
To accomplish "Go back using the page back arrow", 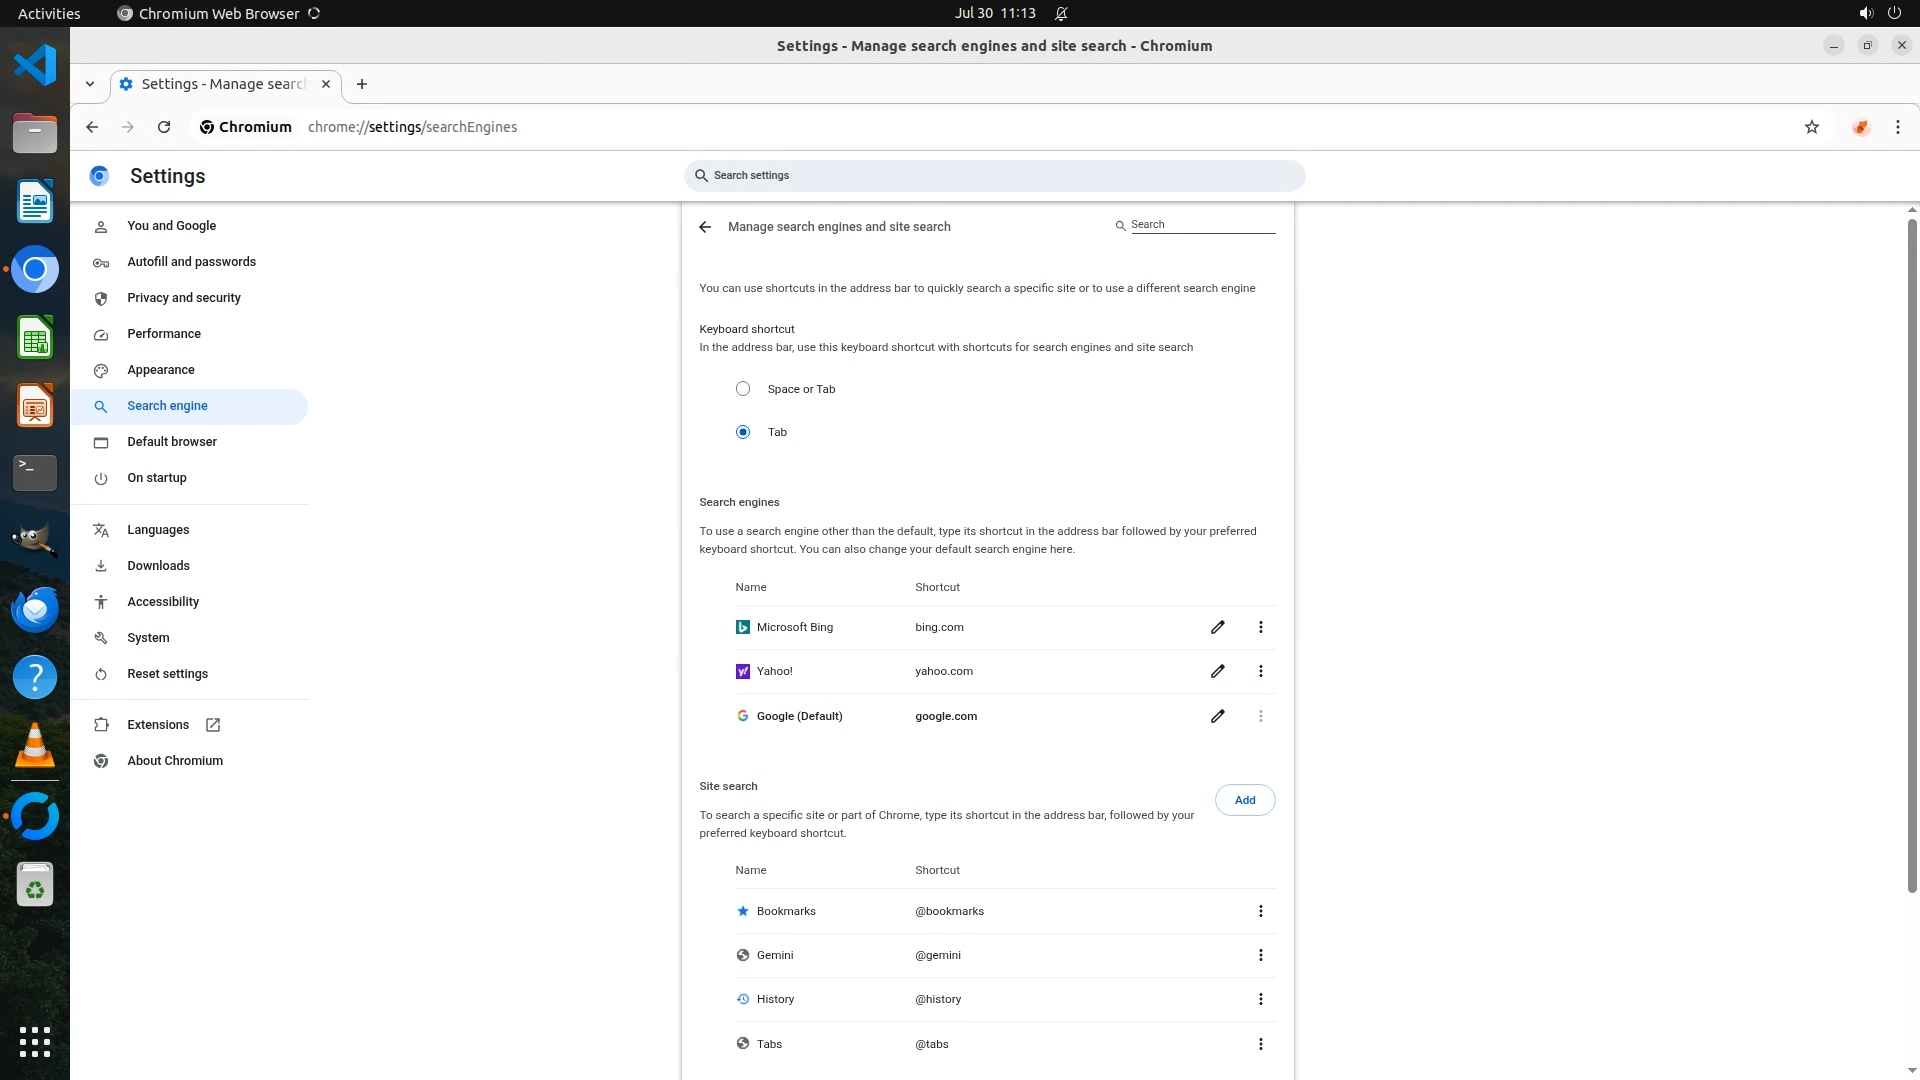I will coord(705,227).
